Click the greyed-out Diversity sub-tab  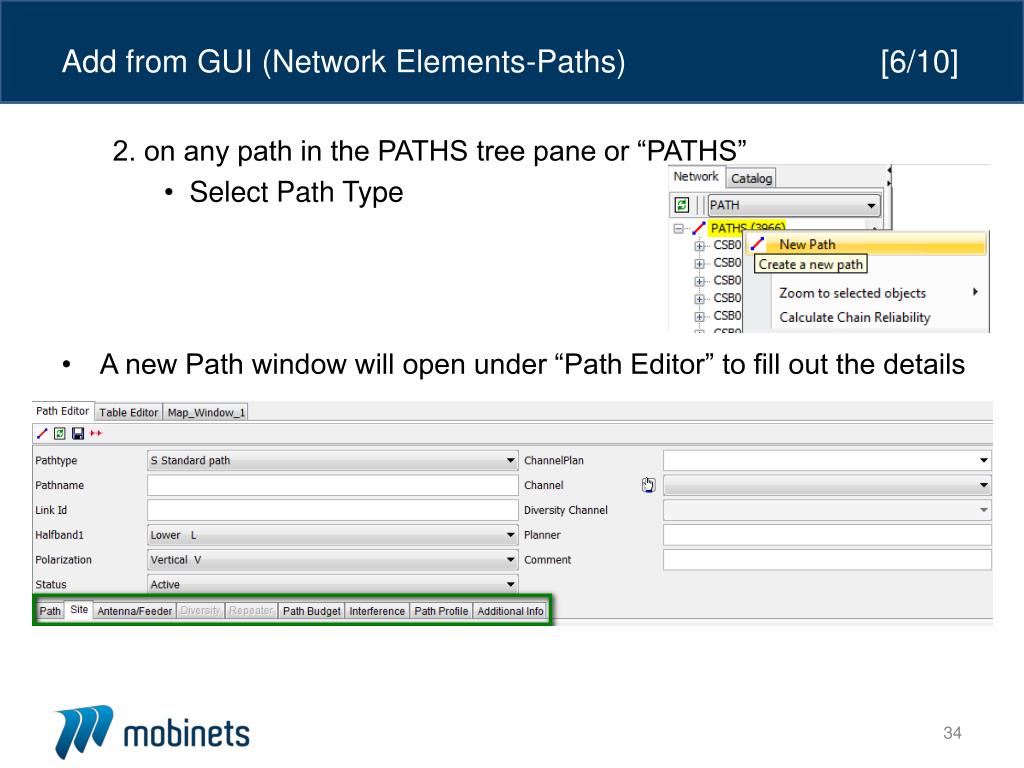tap(200, 611)
